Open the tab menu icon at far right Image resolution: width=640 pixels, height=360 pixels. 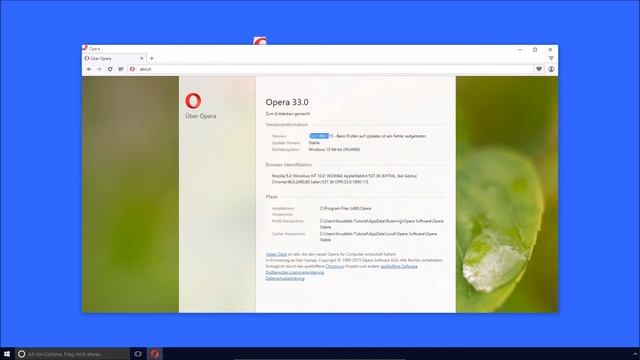pyautogui.click(x=551, y=58)
